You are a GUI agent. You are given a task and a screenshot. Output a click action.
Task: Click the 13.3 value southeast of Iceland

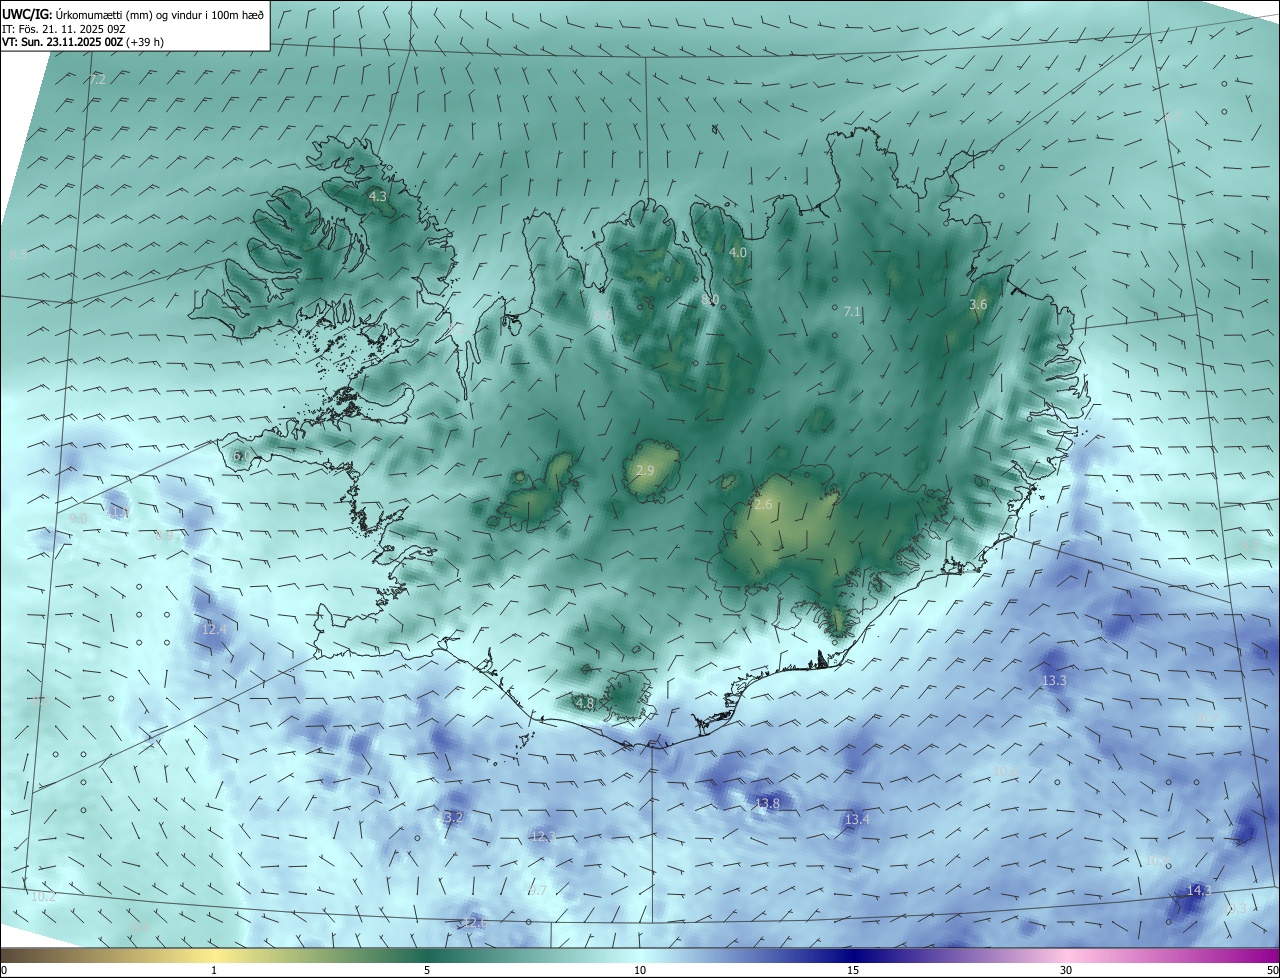coord(1054,681)
